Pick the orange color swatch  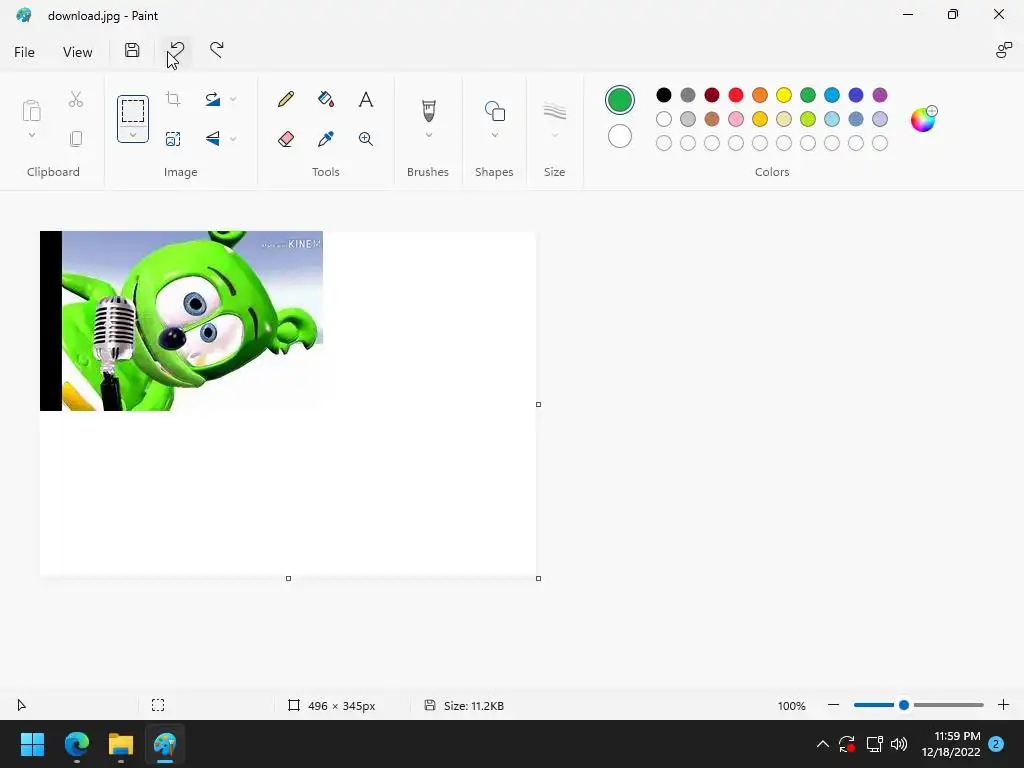tap(760, 95)
